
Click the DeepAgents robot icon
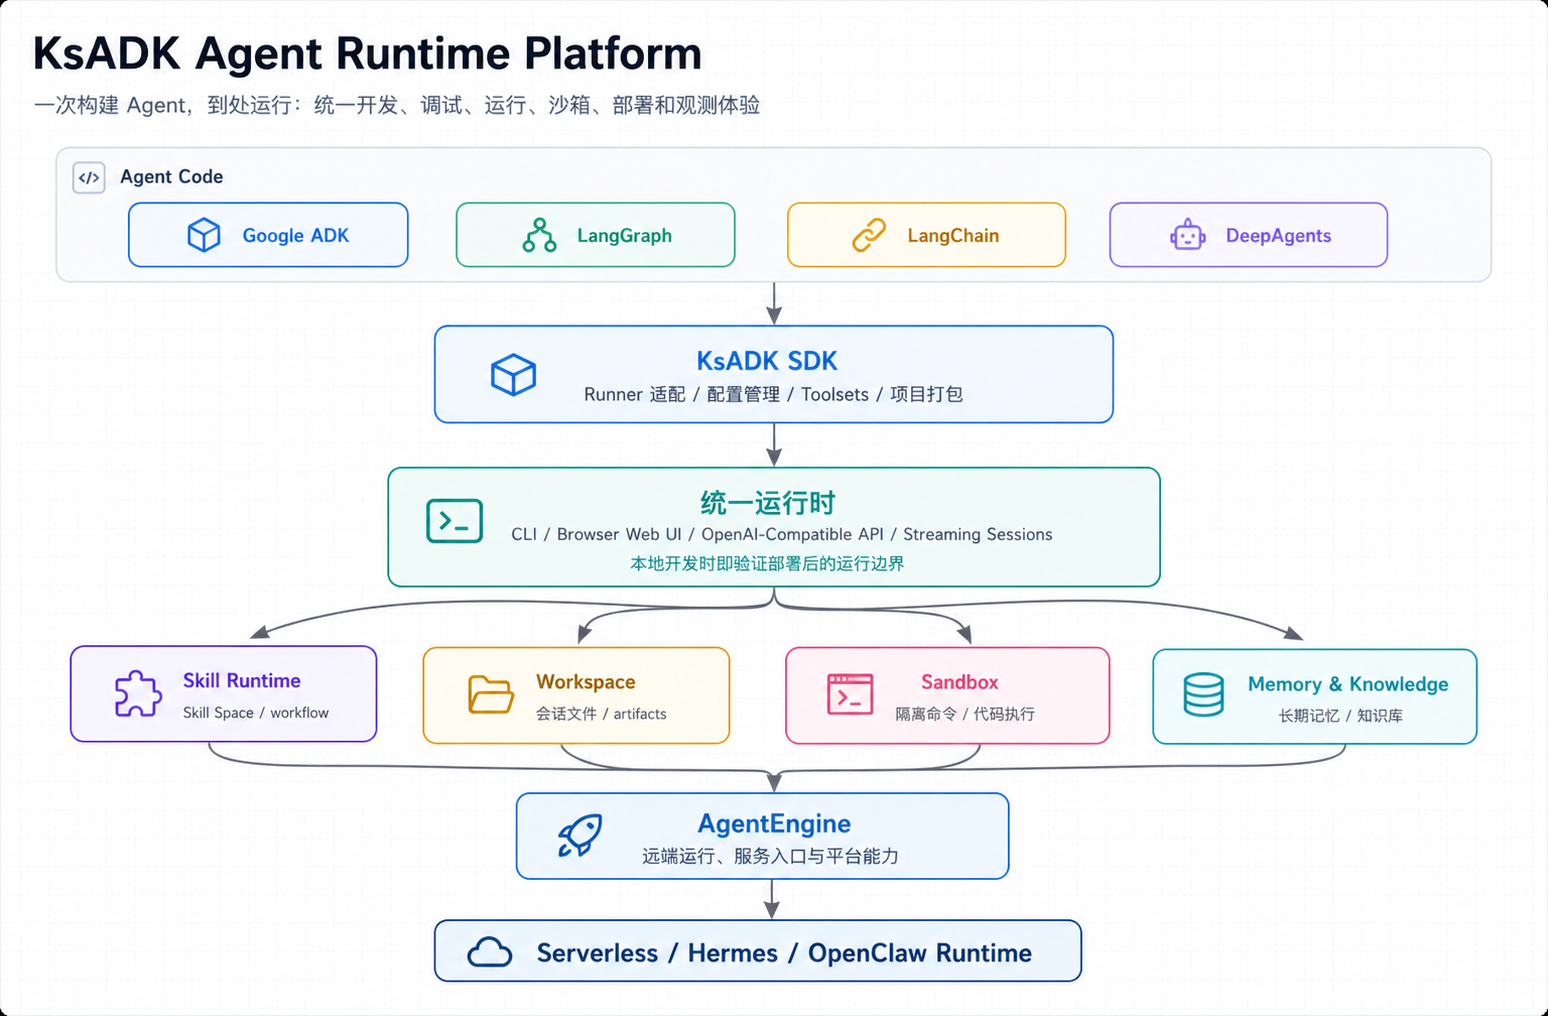tap(1188, 235)
